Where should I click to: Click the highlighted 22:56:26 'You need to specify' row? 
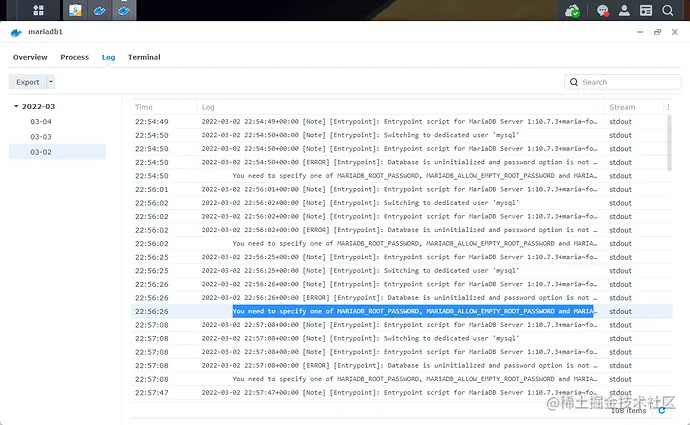click(401, 311)
